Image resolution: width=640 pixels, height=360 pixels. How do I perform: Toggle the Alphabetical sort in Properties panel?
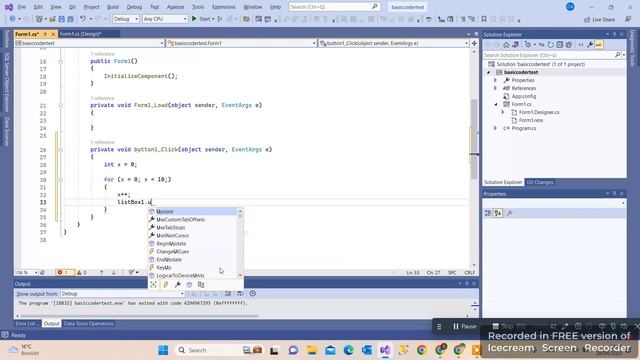tap(498, 213)
